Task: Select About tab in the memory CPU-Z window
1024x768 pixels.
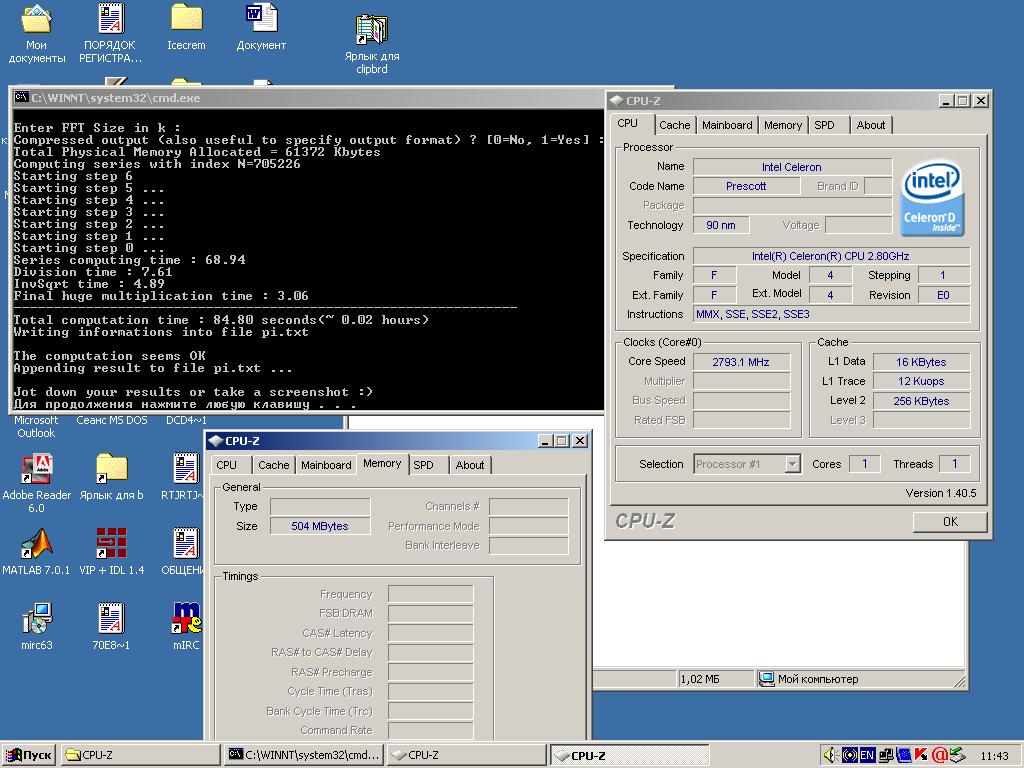Action: 470,465
